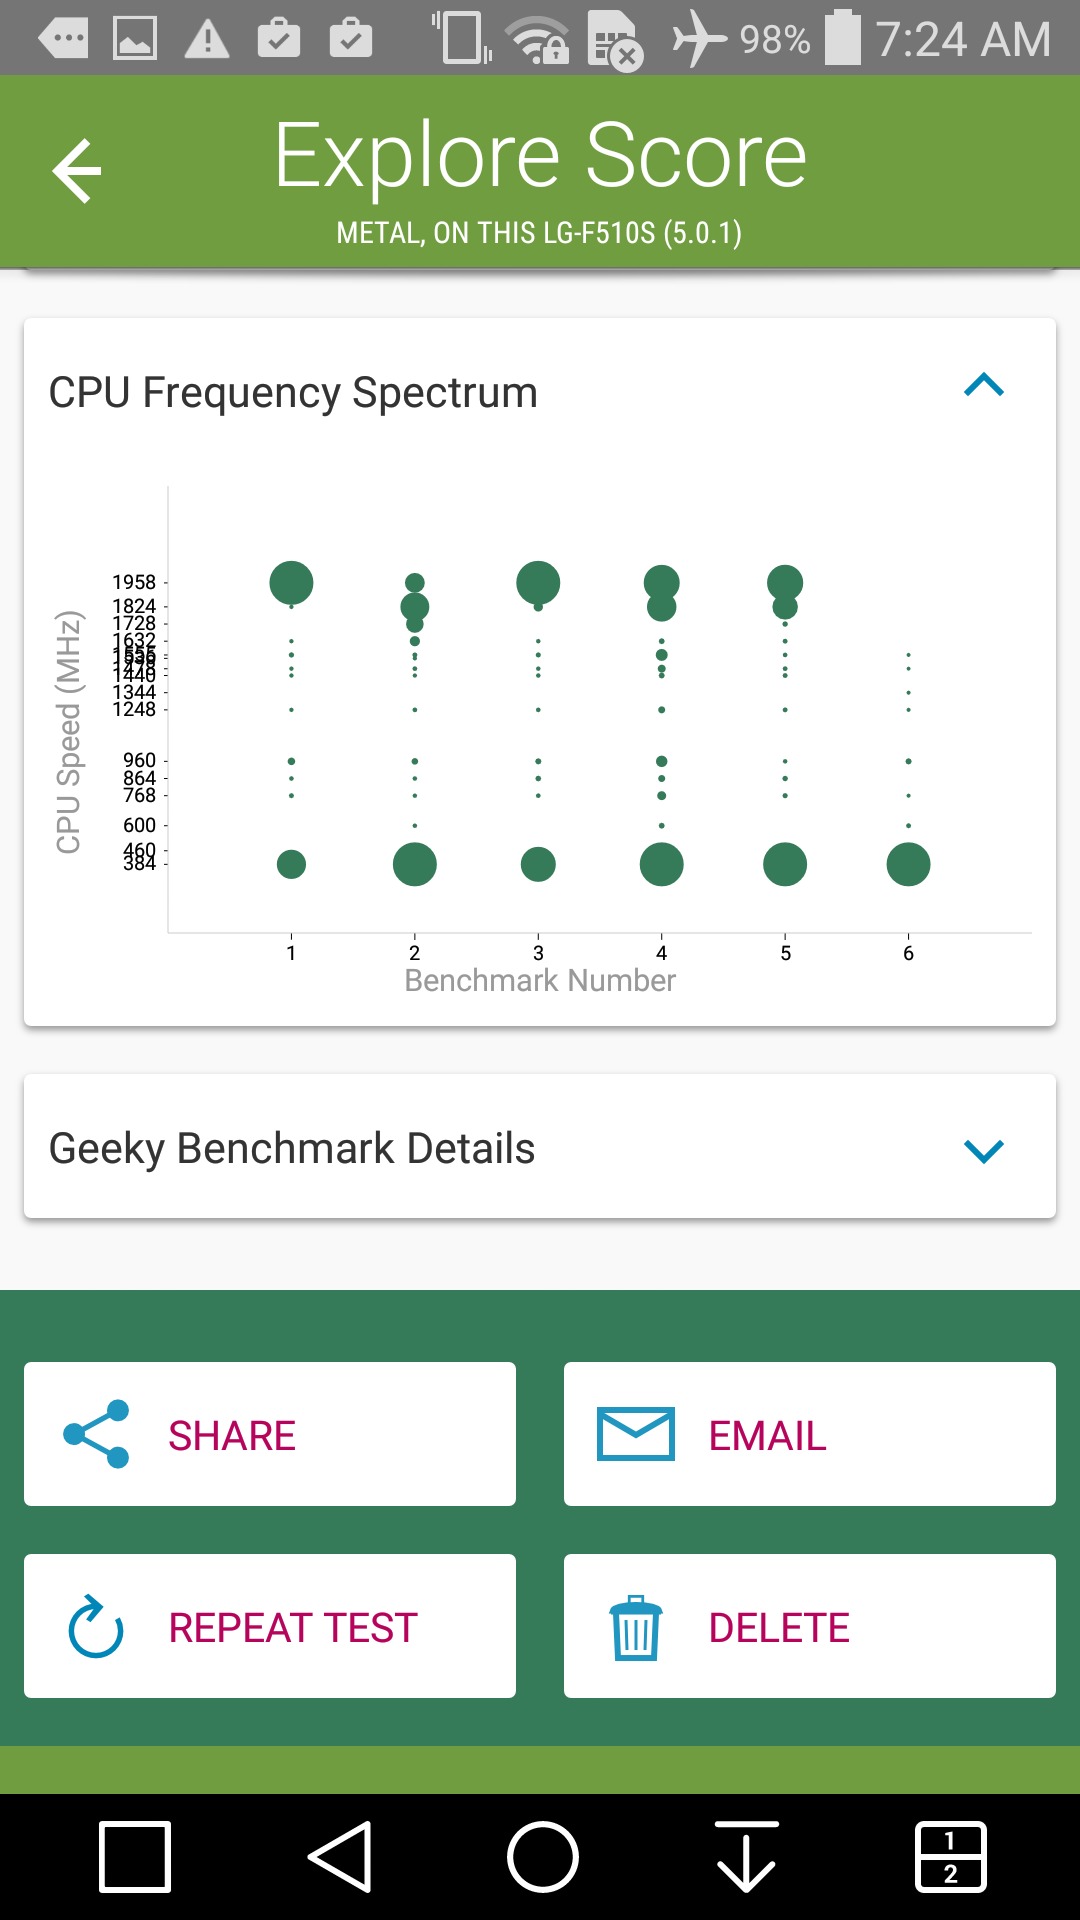Tap the email envelope icon
The image size is (1080, 1920).
(635, 1434)
